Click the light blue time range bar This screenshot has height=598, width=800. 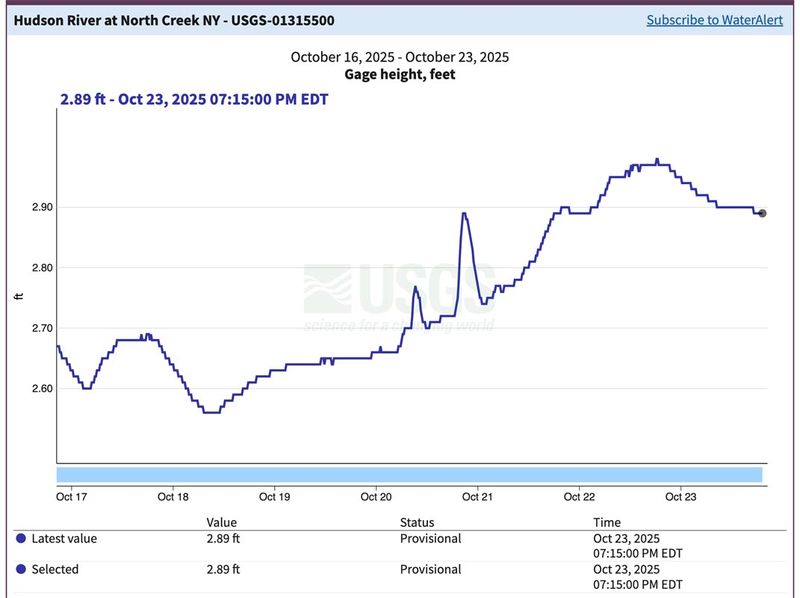[x=409, y=474]
